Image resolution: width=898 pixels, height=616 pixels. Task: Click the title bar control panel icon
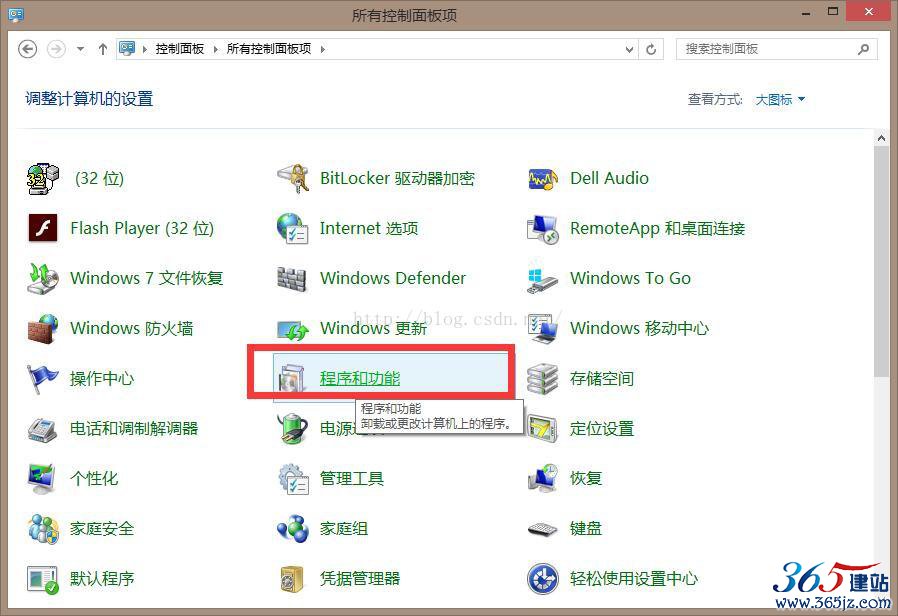[x=16, y=14]
